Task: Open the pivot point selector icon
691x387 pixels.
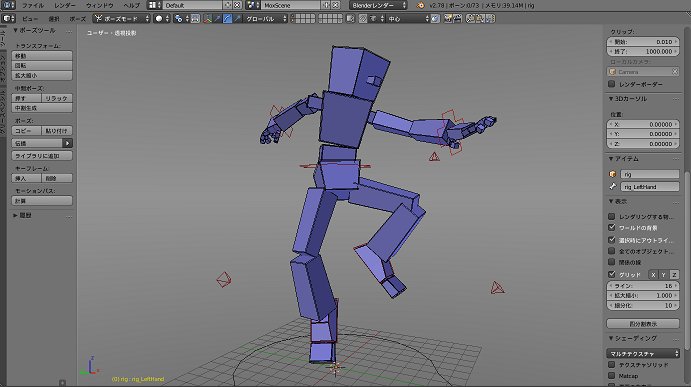Action: point(181,19)
